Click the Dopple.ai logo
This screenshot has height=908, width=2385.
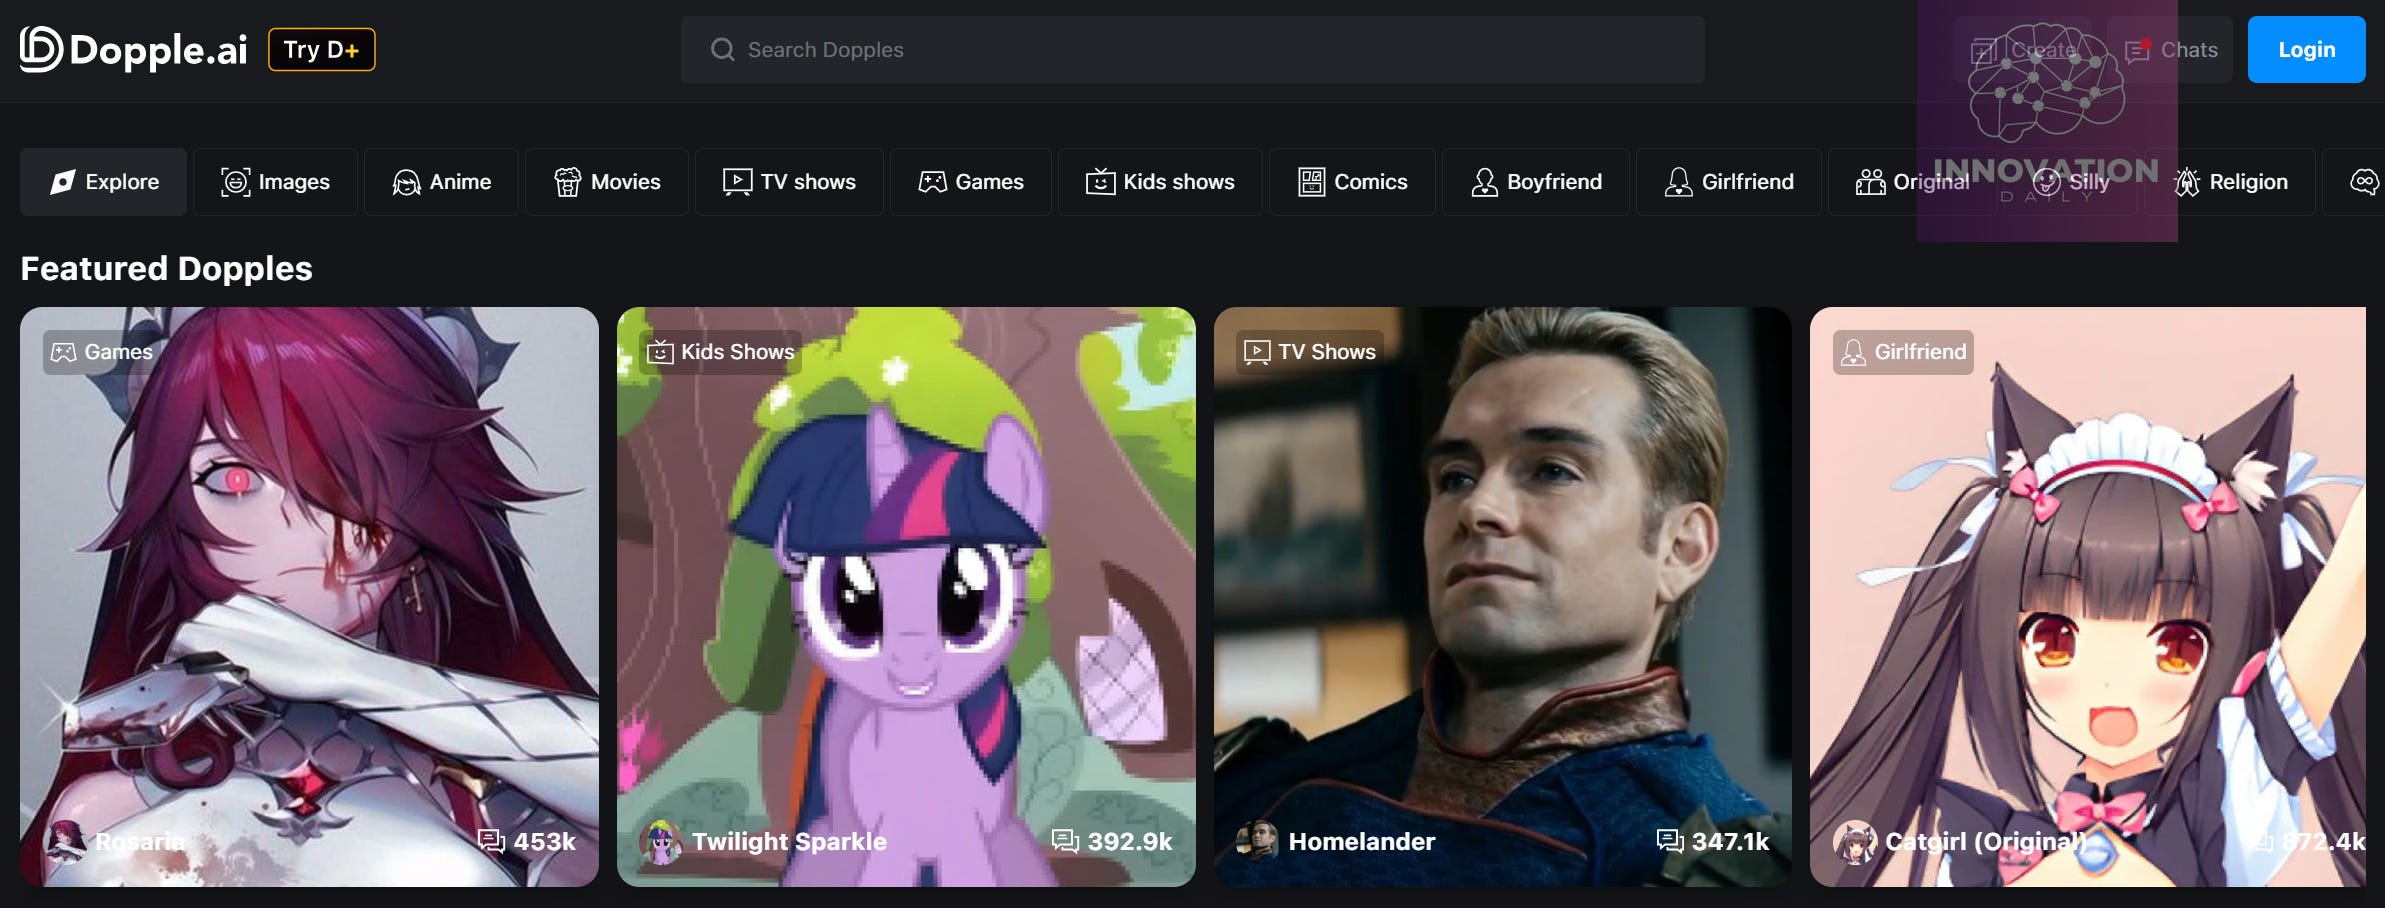pyautogui.click(x=134, y=49)
